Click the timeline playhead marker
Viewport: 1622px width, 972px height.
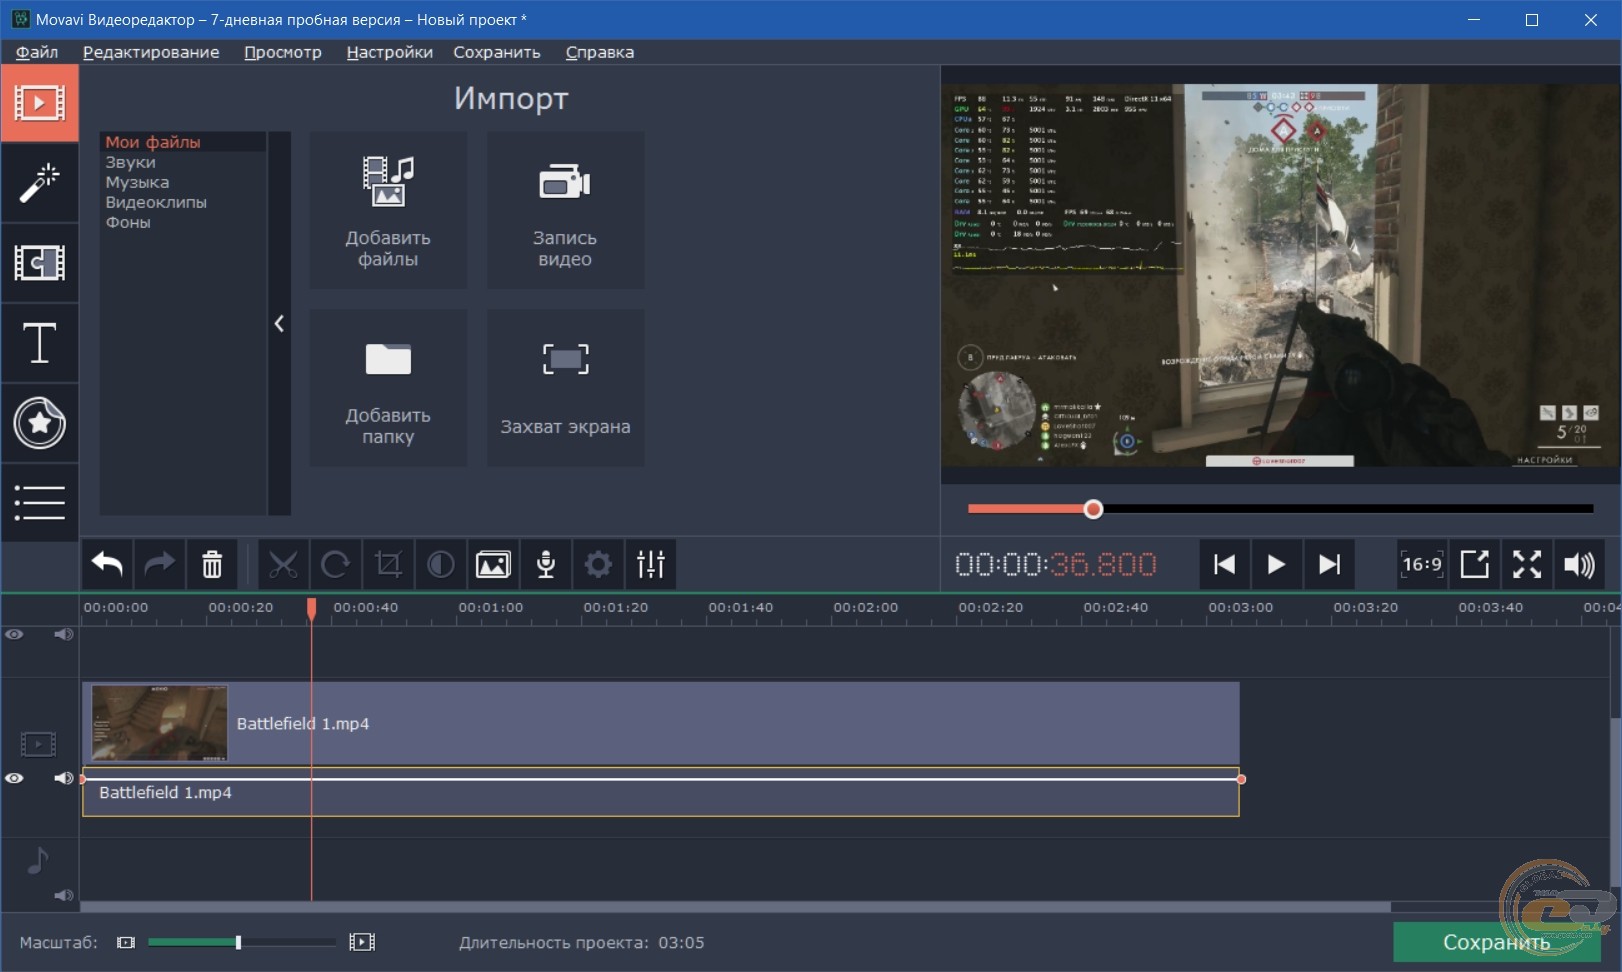[311, 608]
